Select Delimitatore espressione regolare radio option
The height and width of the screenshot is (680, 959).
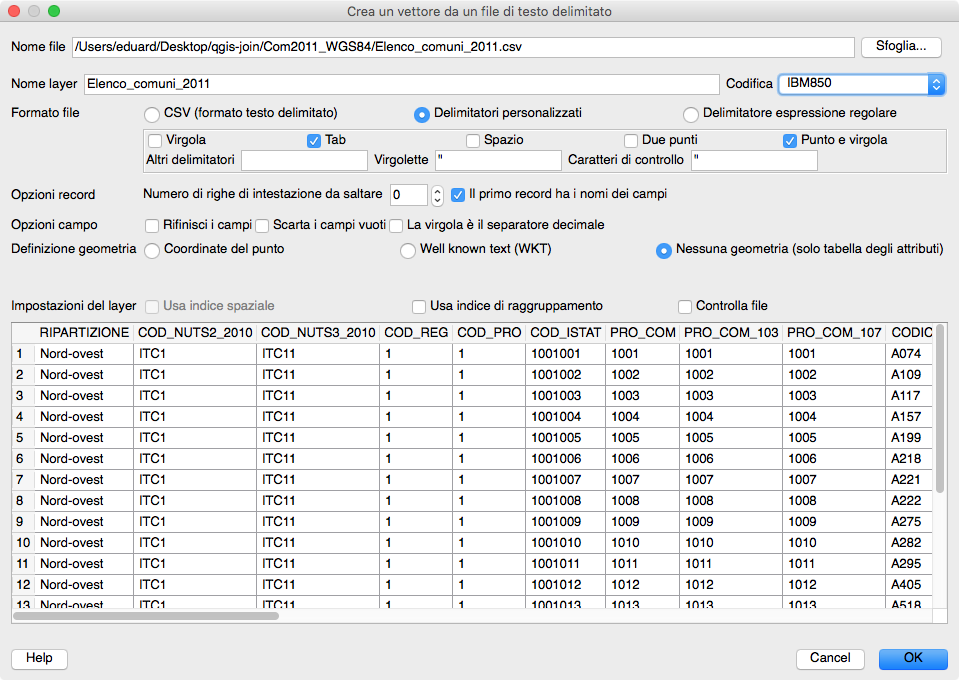(691, 114)
